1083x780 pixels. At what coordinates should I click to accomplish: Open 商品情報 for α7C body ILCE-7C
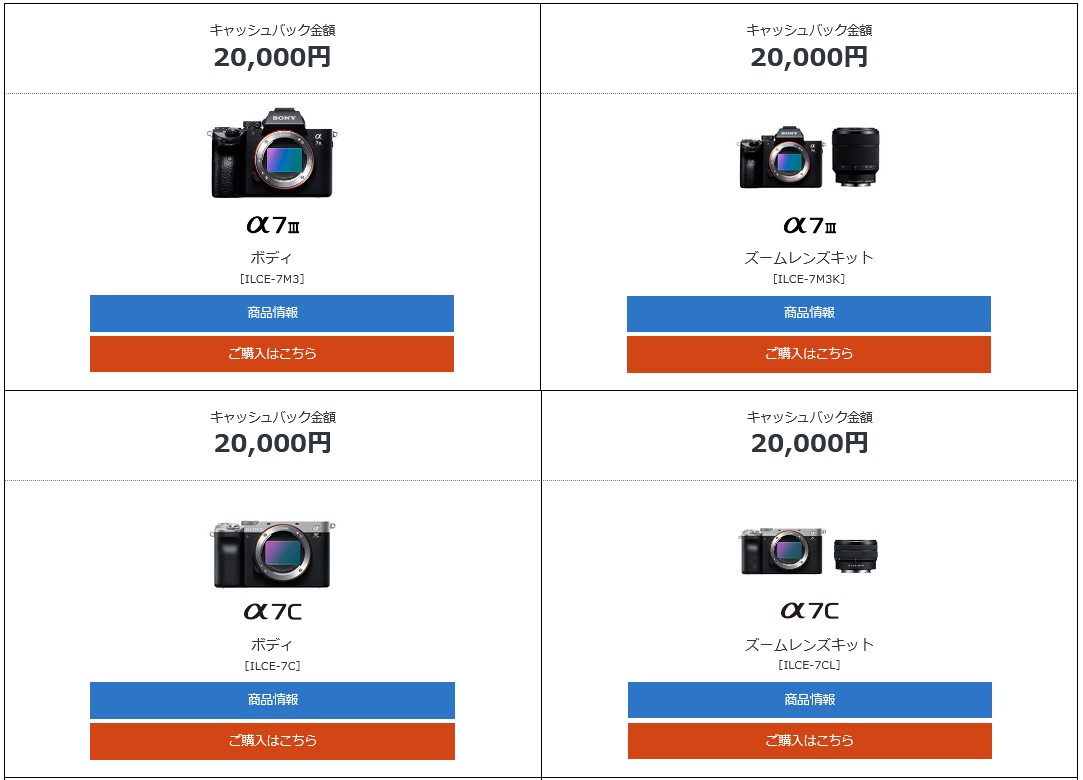[x=272, y=700]
